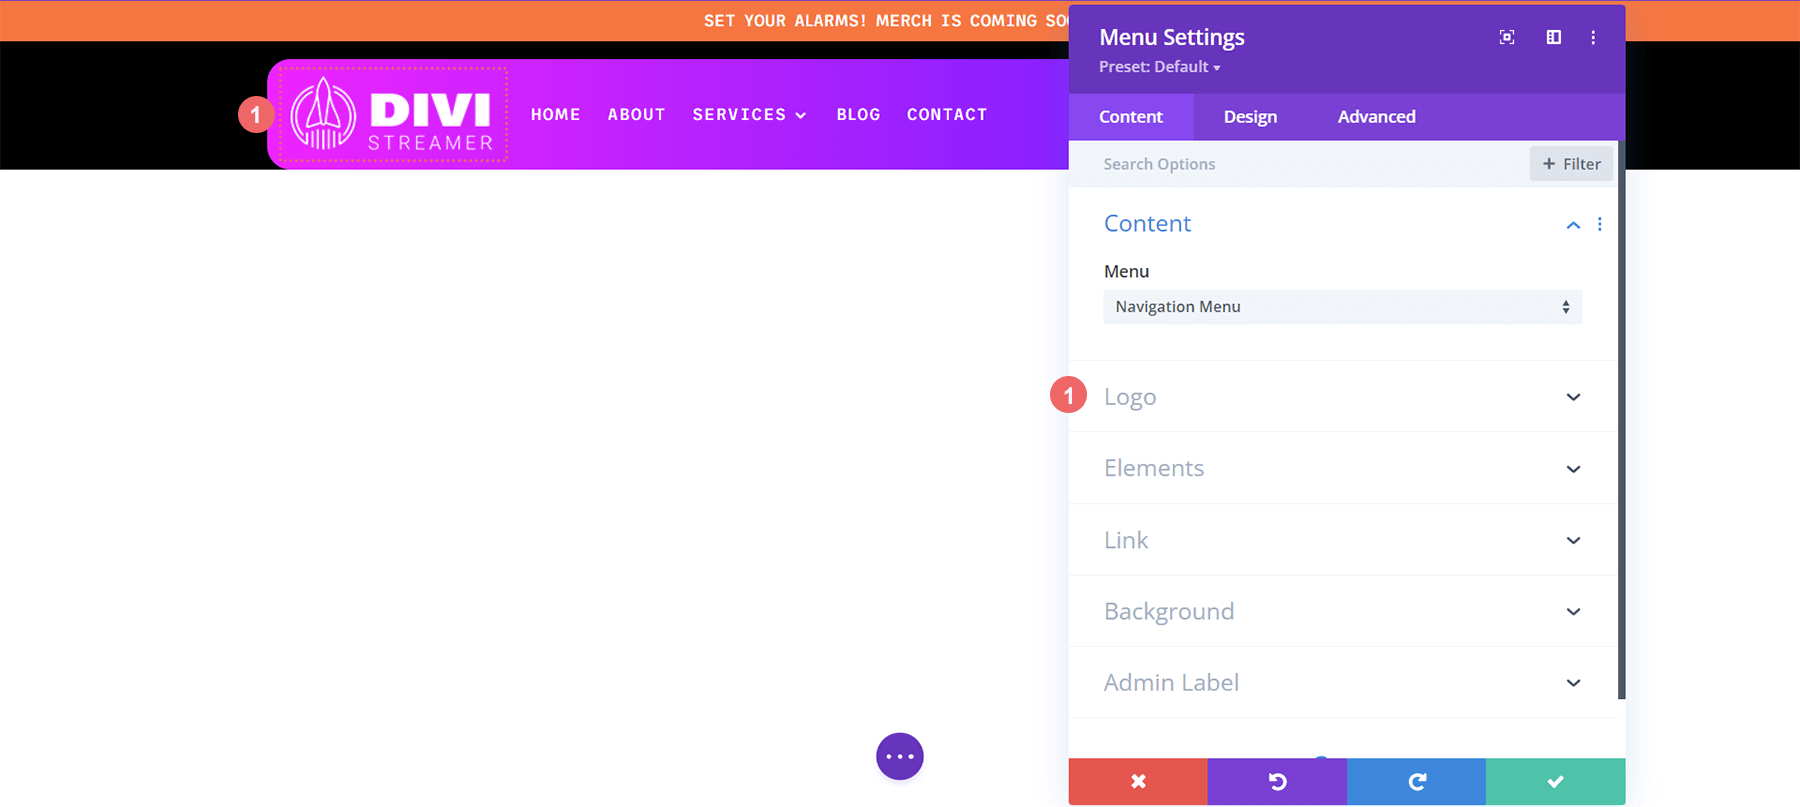Image resolution: width=1800 pixels, height=807 pixels.
Task: Save settings with green checkmark
Action: pyautogui.click(x=1555, y=781)
